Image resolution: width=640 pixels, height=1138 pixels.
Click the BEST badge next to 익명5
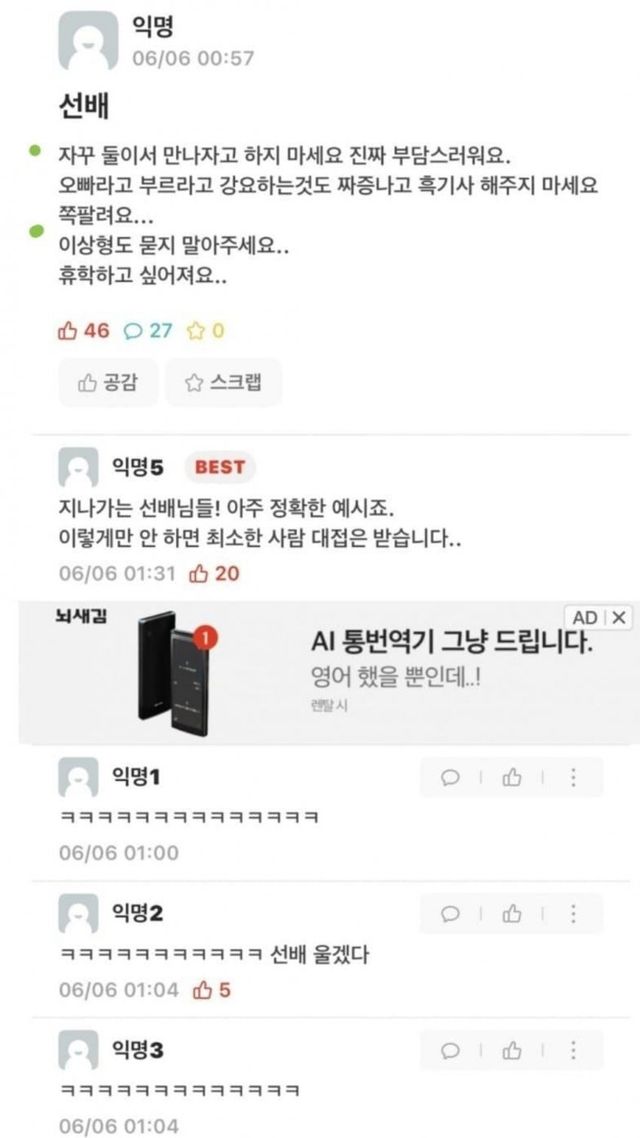pos(220,467)
